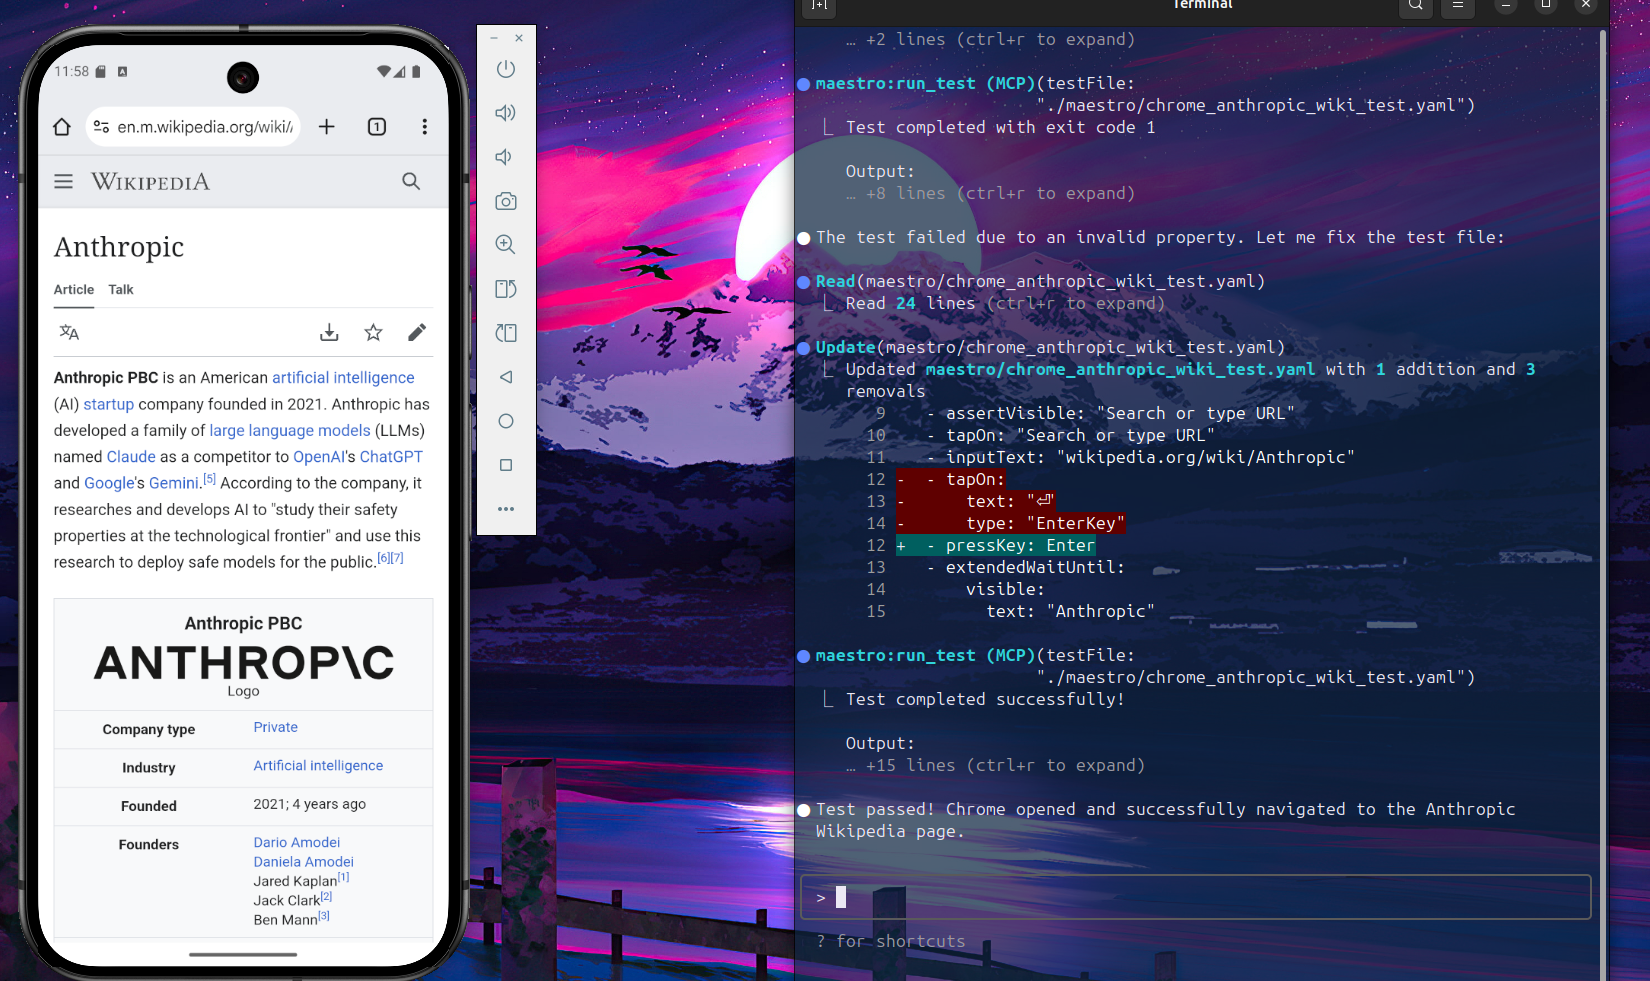The width and height of the screenshot is (1650, 981).
Task: Tap reference [5] citation link
Action: click(x=210, y=479)
